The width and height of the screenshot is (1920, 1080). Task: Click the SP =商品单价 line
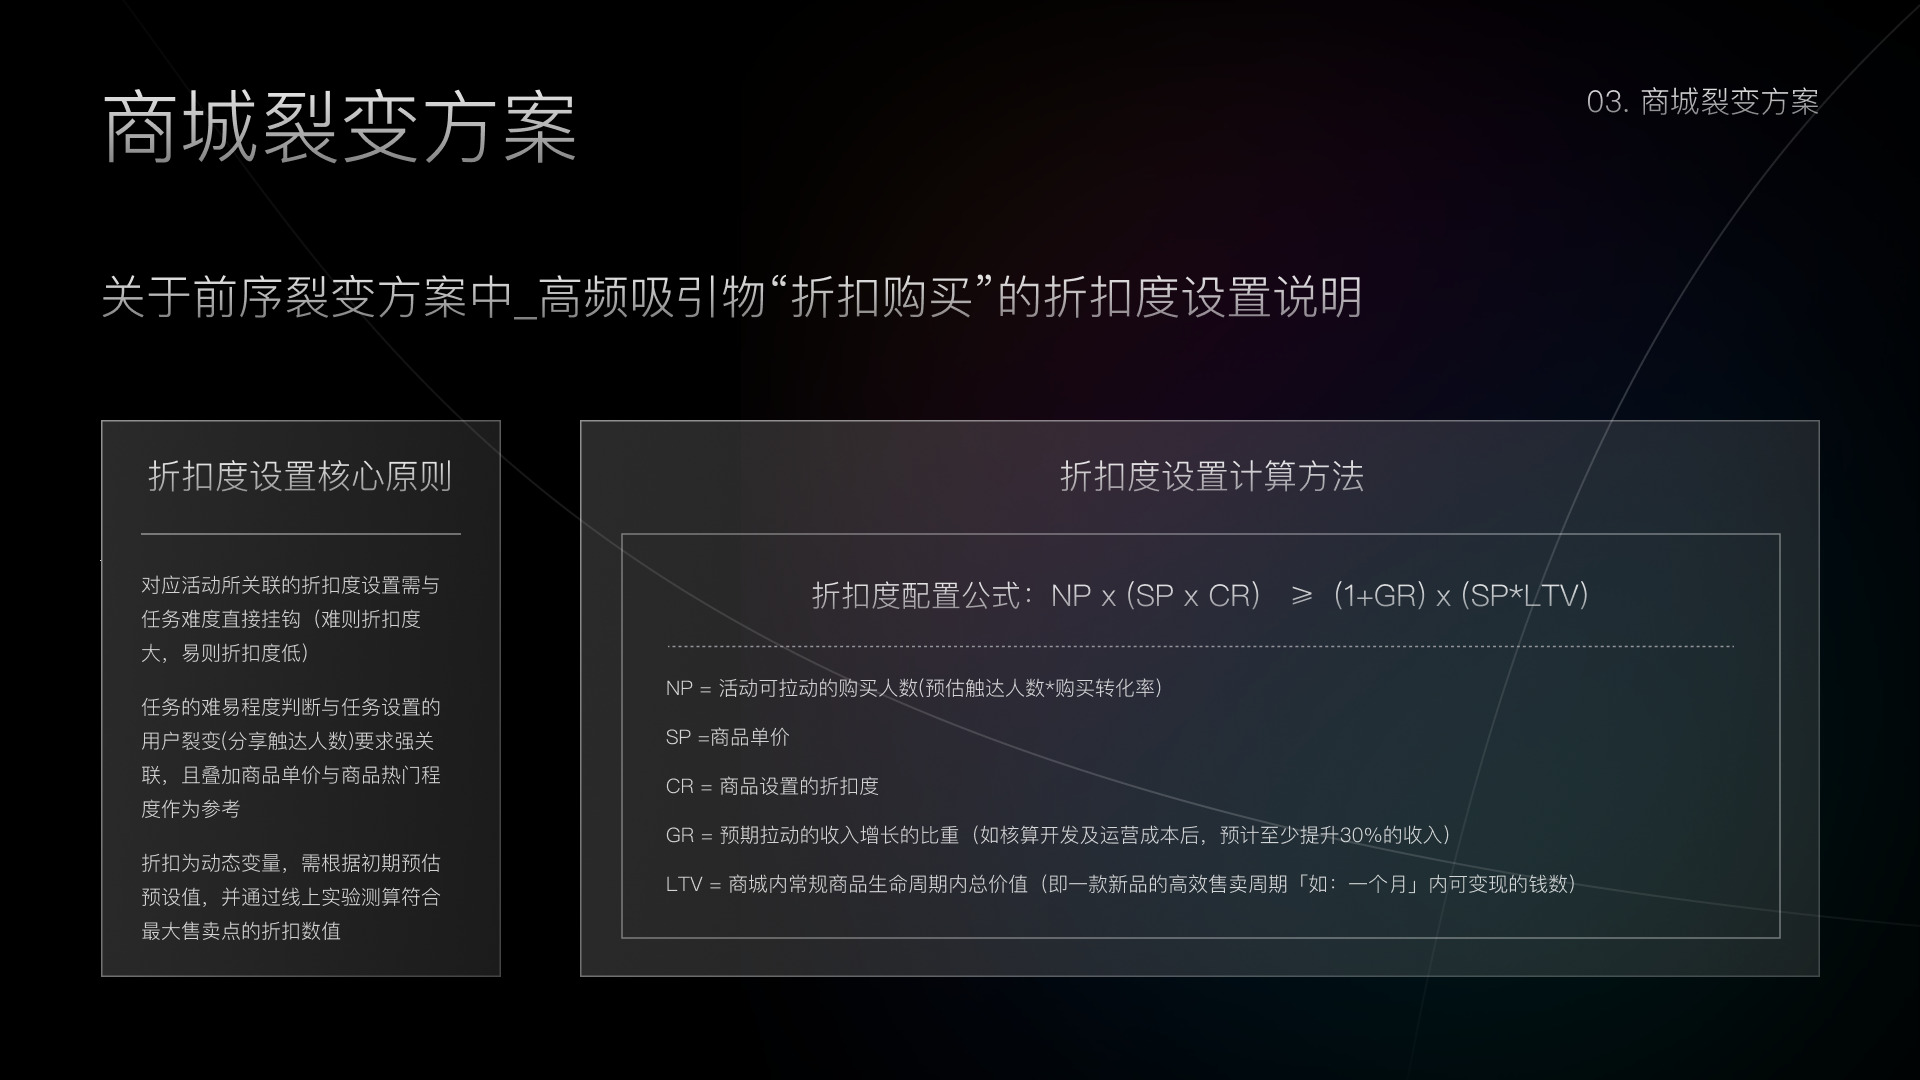tap(727, 737)
